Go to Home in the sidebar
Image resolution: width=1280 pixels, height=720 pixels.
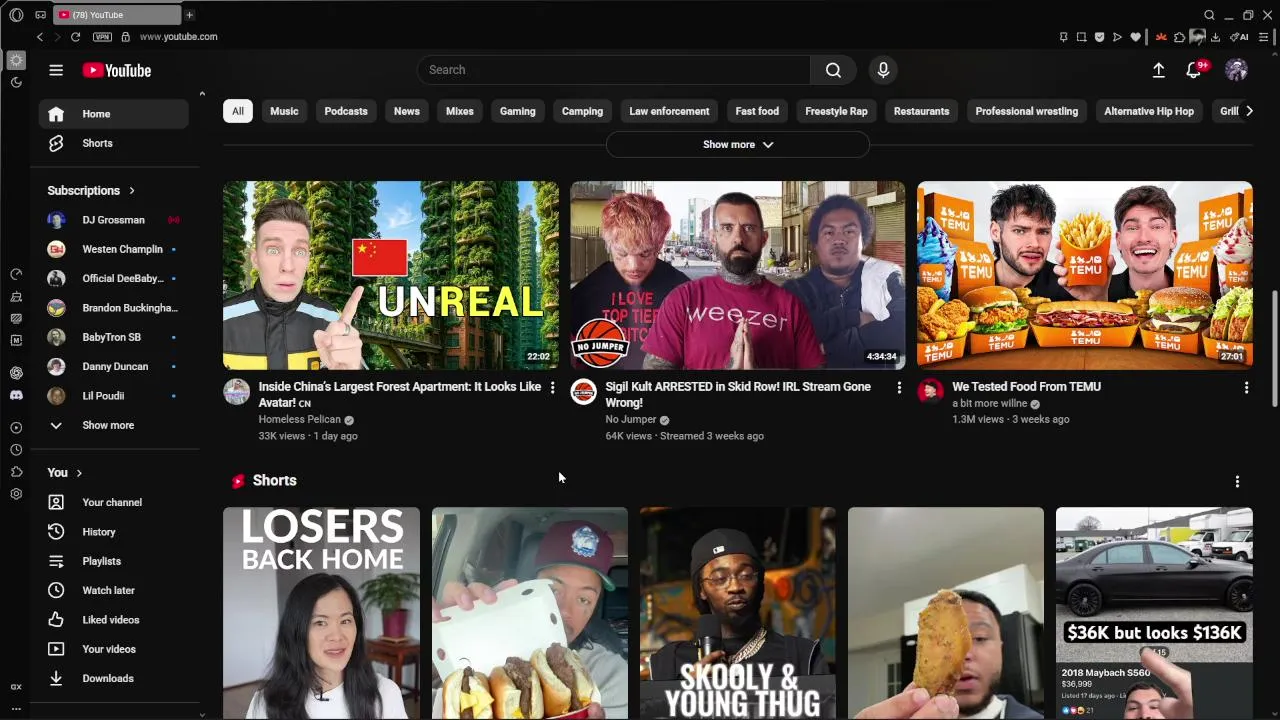pos(113,114)
